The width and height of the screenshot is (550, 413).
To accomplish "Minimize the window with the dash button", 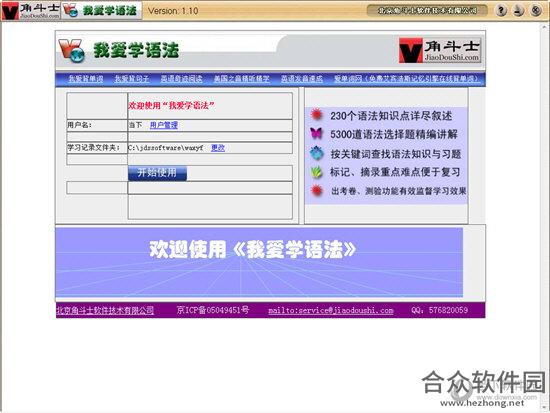I will click(x=518, y=11).
